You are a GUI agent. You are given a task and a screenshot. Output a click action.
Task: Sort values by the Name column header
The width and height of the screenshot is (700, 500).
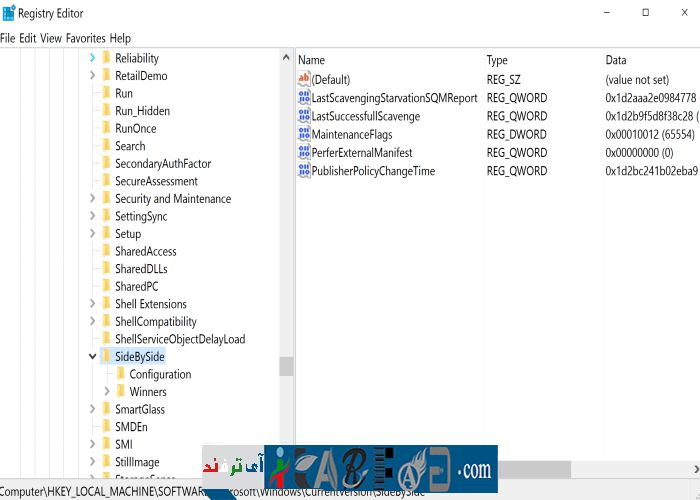click(312, 60)
